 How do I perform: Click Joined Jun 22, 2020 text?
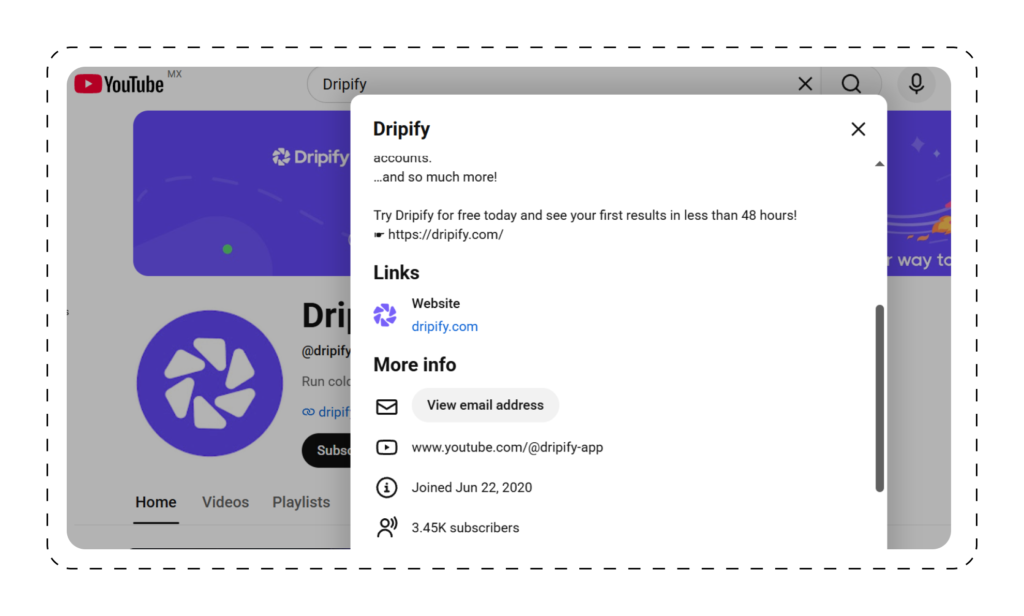[x=472, y=487]
